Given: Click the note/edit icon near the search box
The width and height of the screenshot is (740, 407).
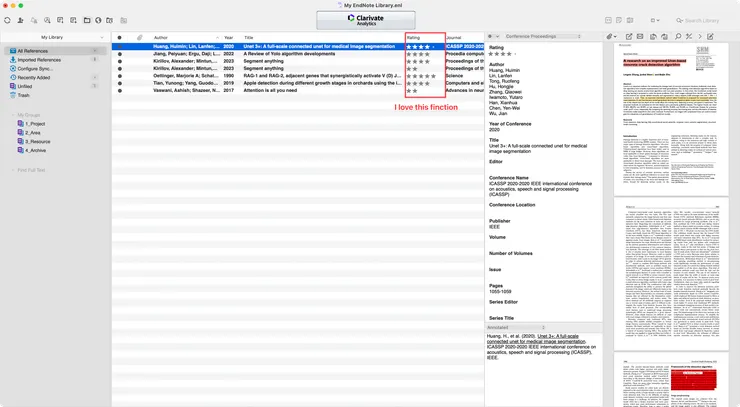Looking at the screenshot, I should [619, 20].
